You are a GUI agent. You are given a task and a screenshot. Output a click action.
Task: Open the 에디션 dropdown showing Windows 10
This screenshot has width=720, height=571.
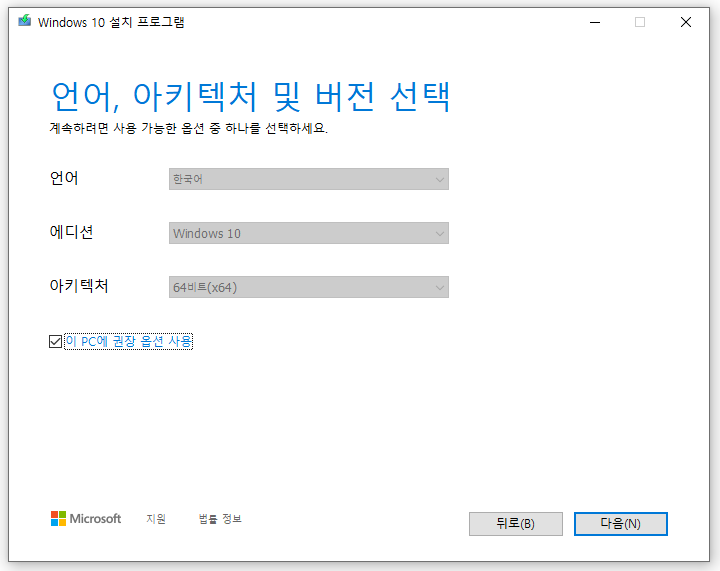click(x=309, y=233)
